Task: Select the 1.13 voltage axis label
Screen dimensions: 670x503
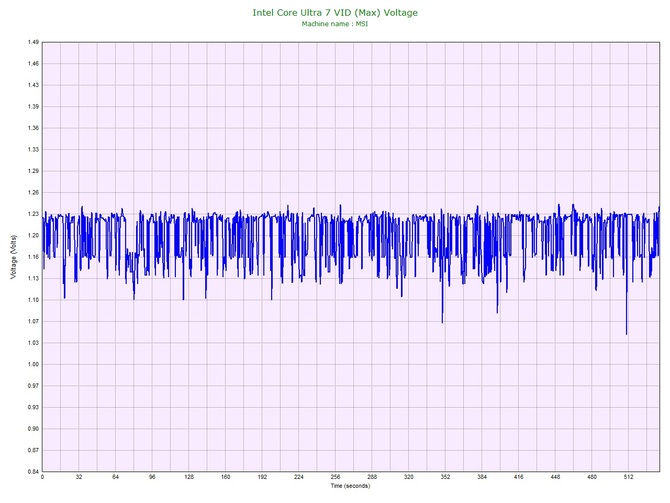Action: point(33,278)
